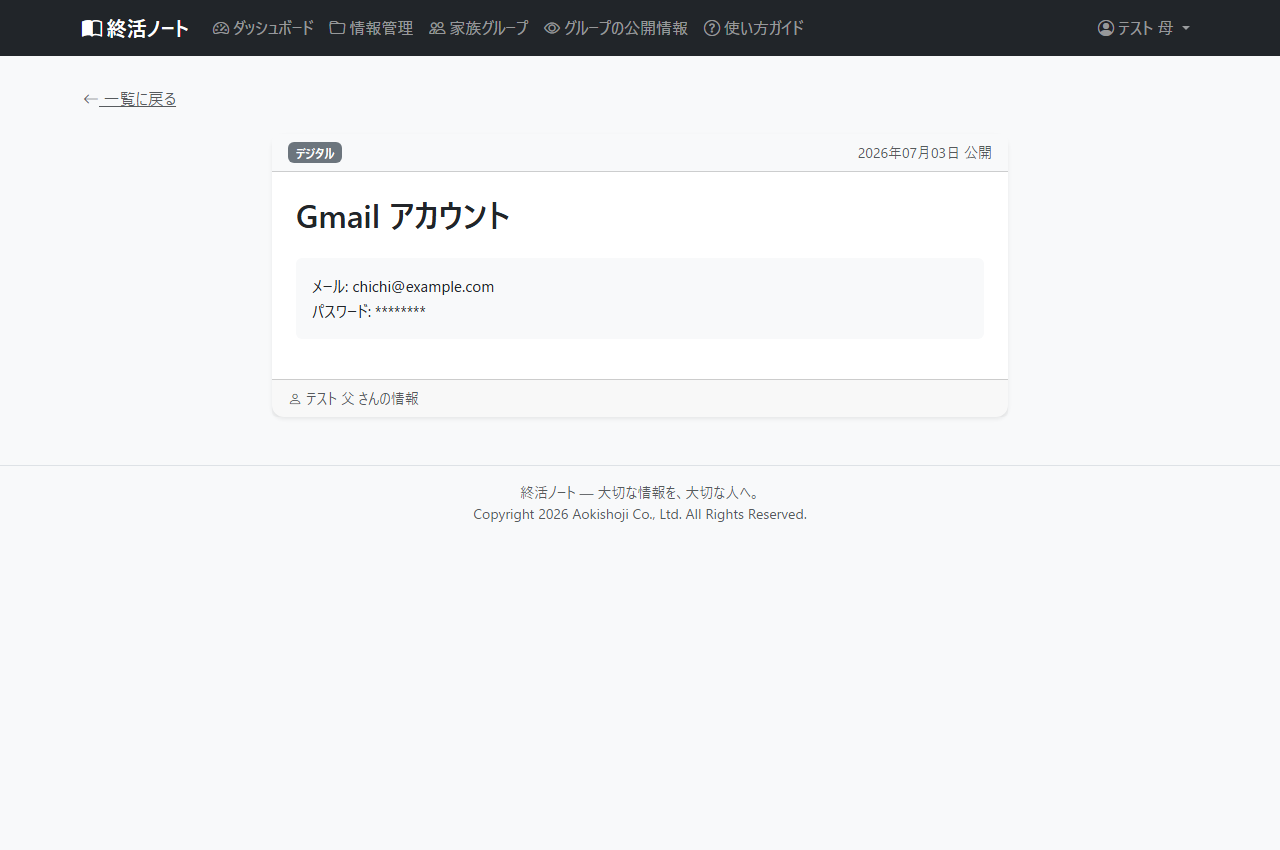Click the question mark help icon

[x=712, y=28]
